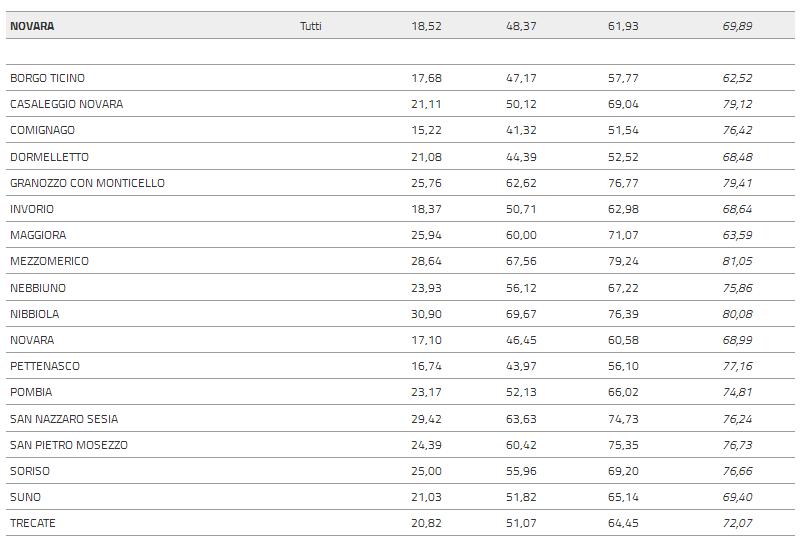Open CASALEGGIO NOVARA row entry
This screenshot has width=803, height=548.
(x=67, y=104)
